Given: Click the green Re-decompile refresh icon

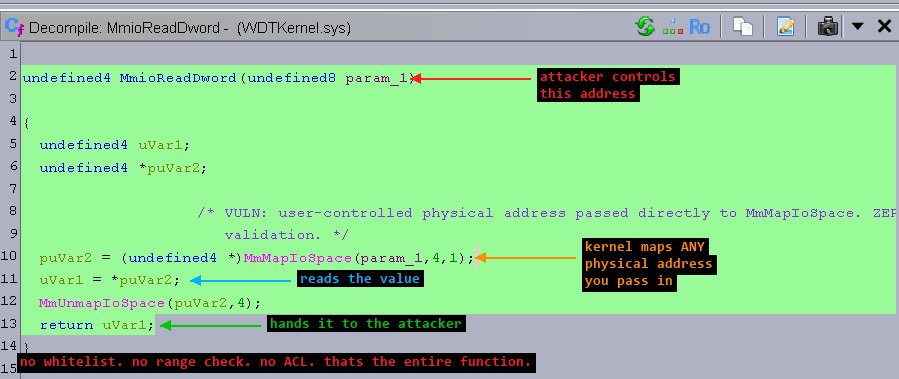Looking at the screenshot, I should 645,26.
